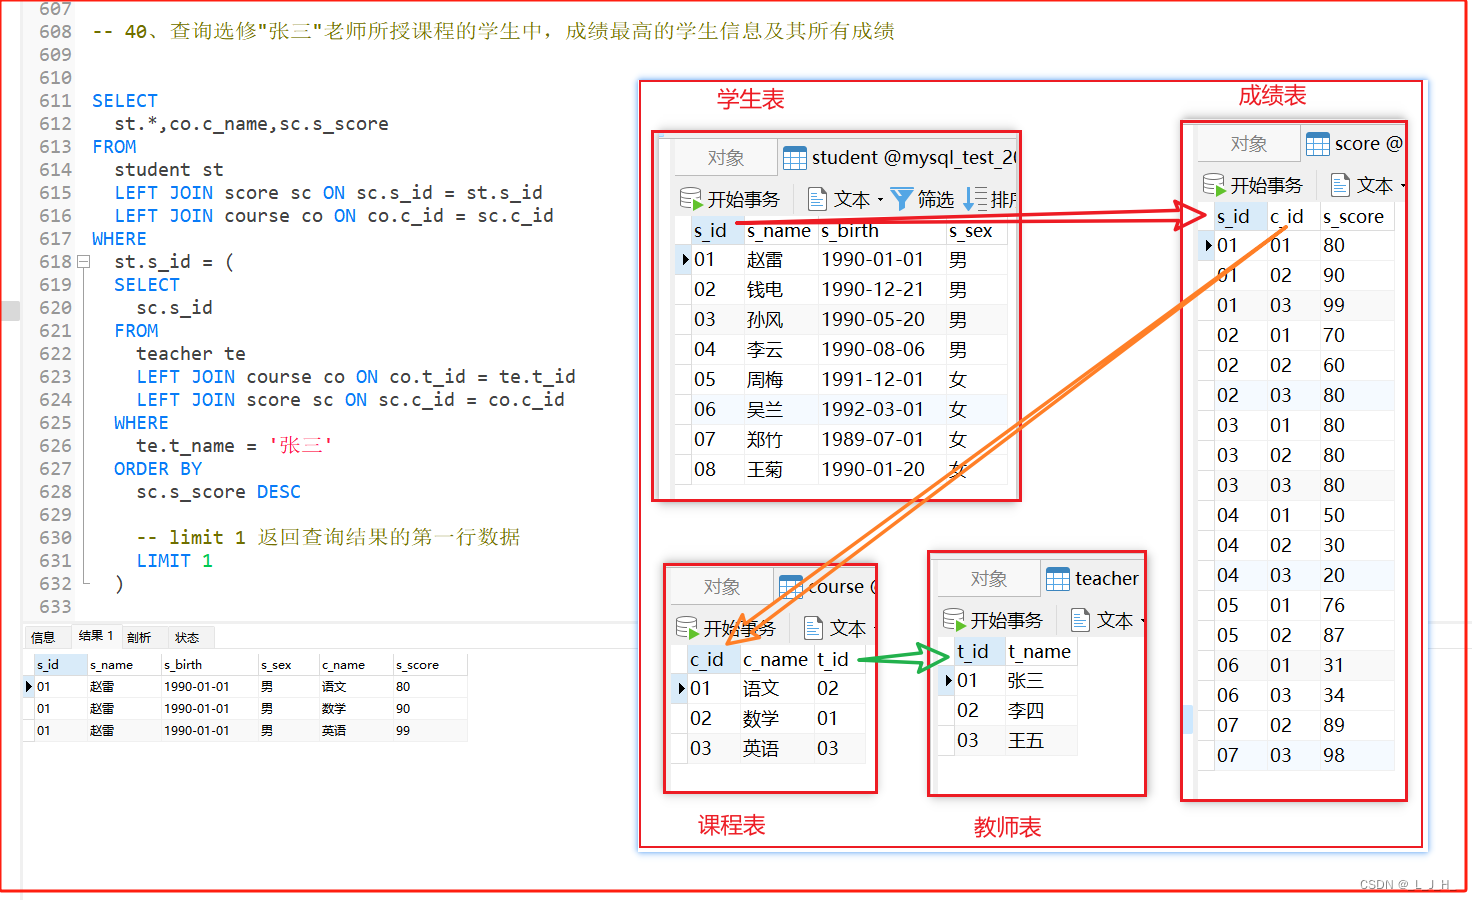Click the 筛选 funnel icon in the student window

tap(901, 199)
